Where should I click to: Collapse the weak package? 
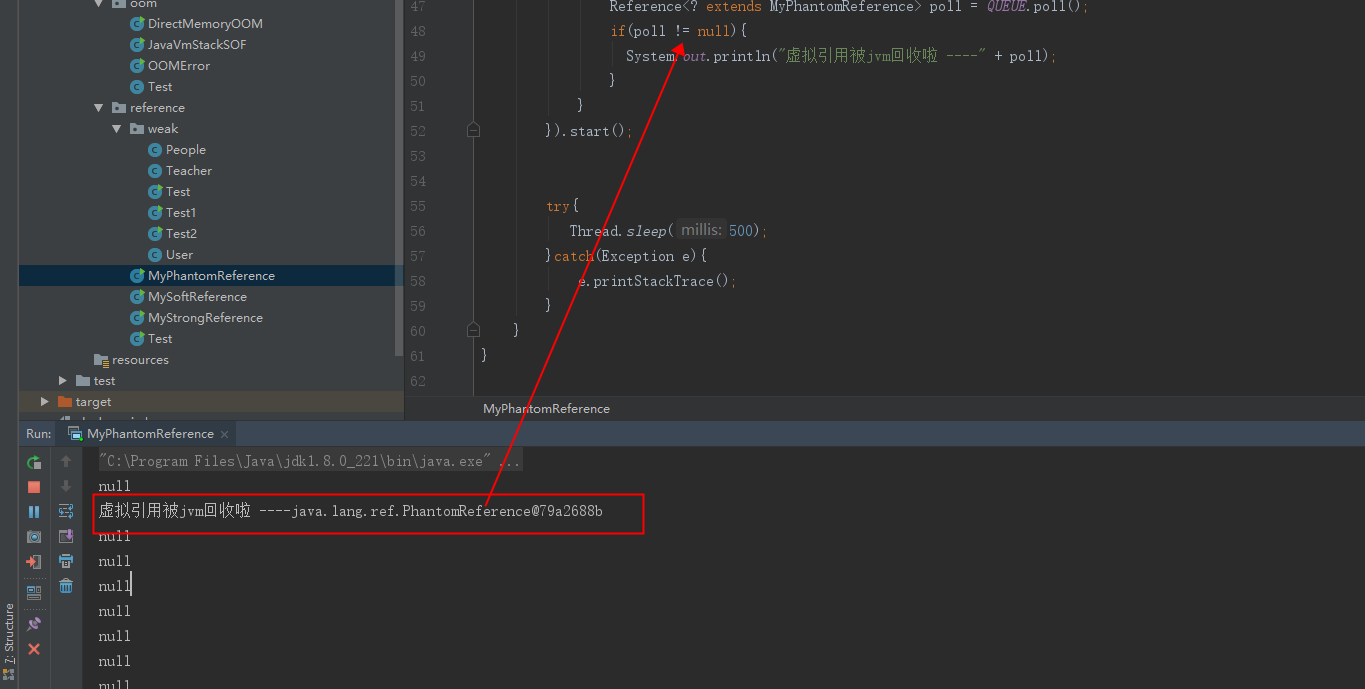click(x=117, y=129)
